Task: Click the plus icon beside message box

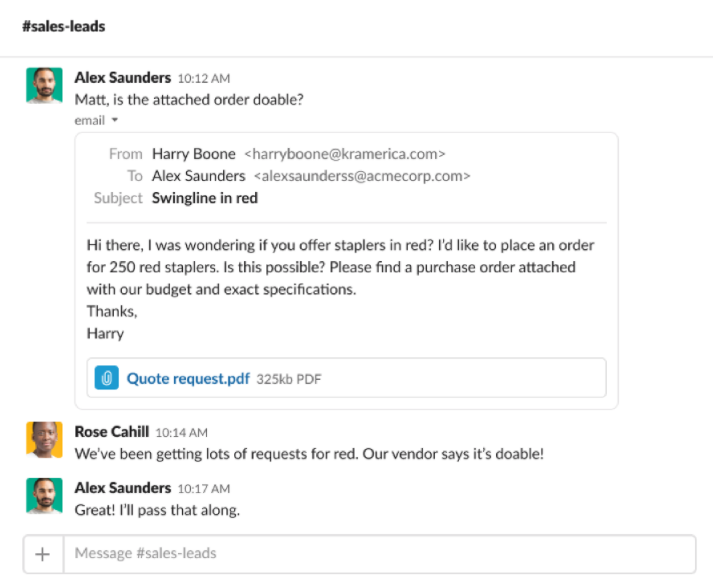Action: (43, 553)
